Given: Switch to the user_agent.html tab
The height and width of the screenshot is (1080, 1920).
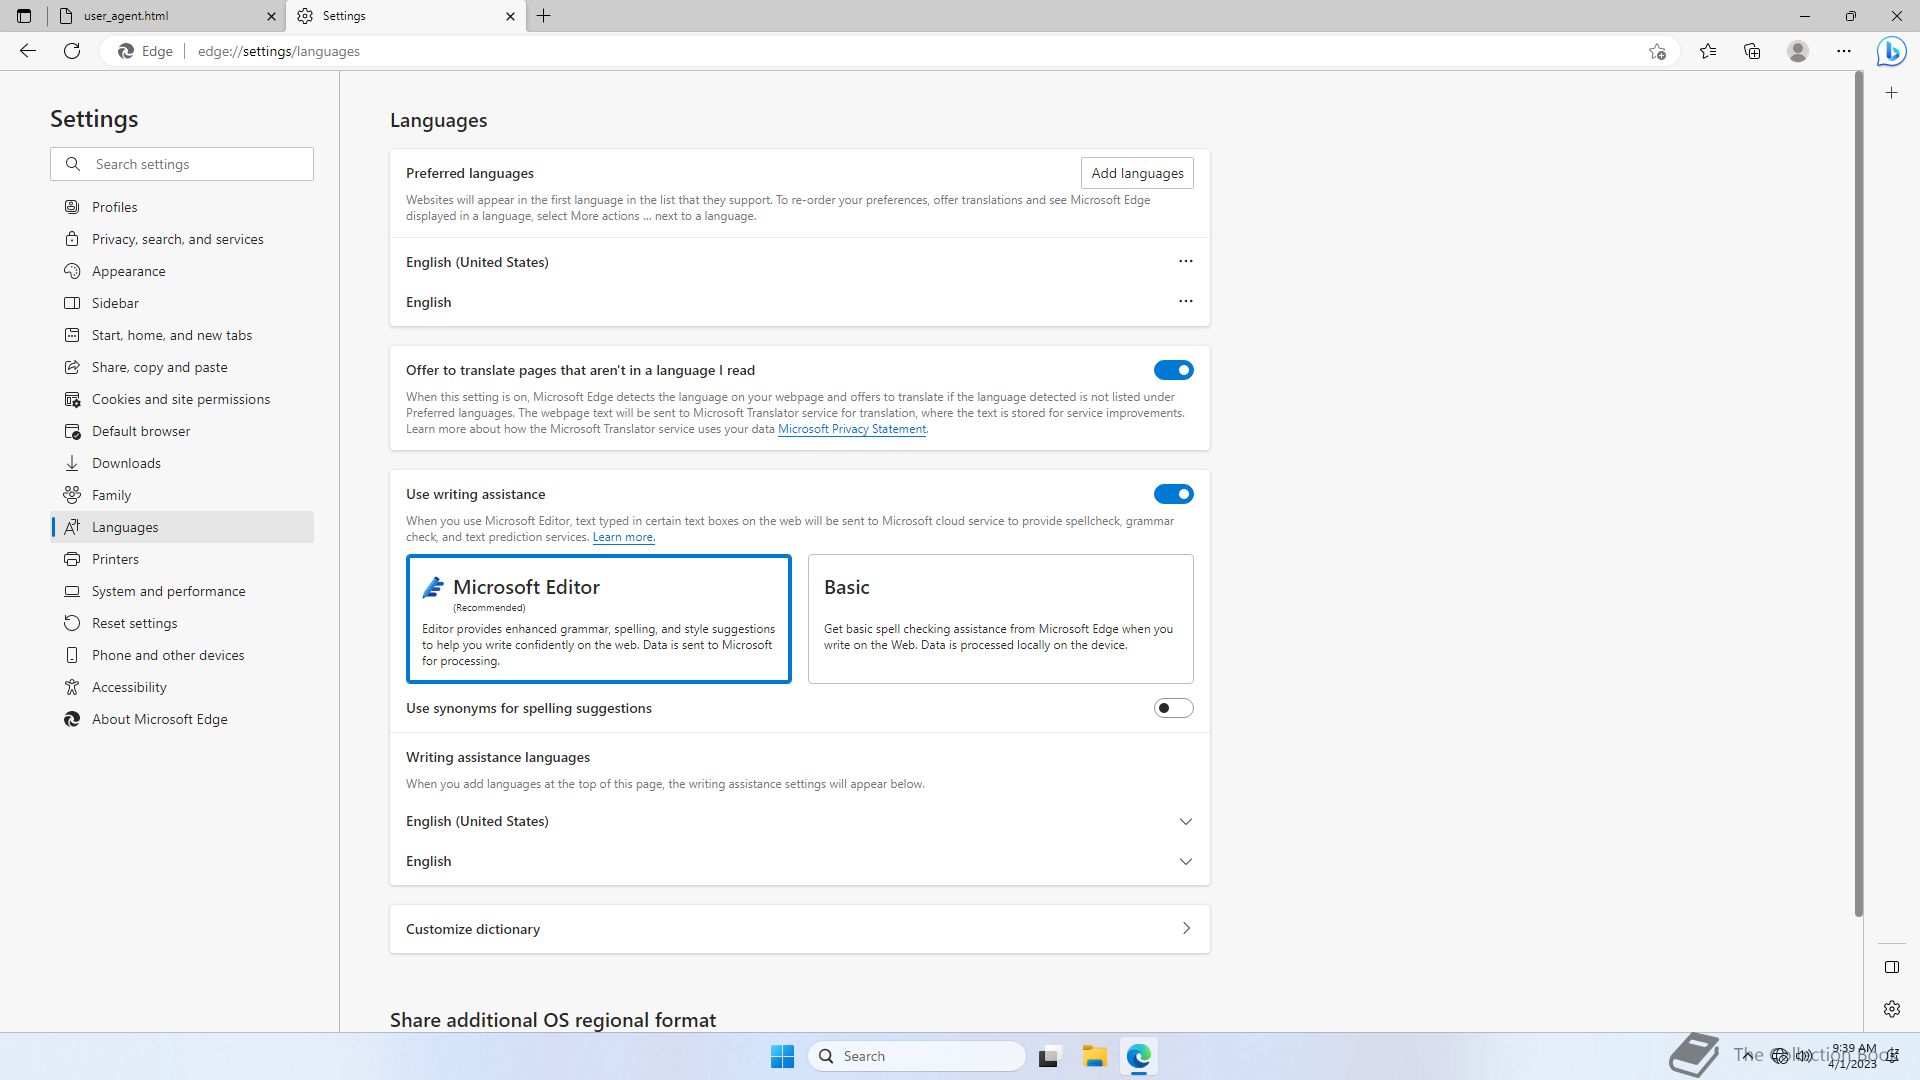Looking at the screenshot, I should [x=166, y=16].
